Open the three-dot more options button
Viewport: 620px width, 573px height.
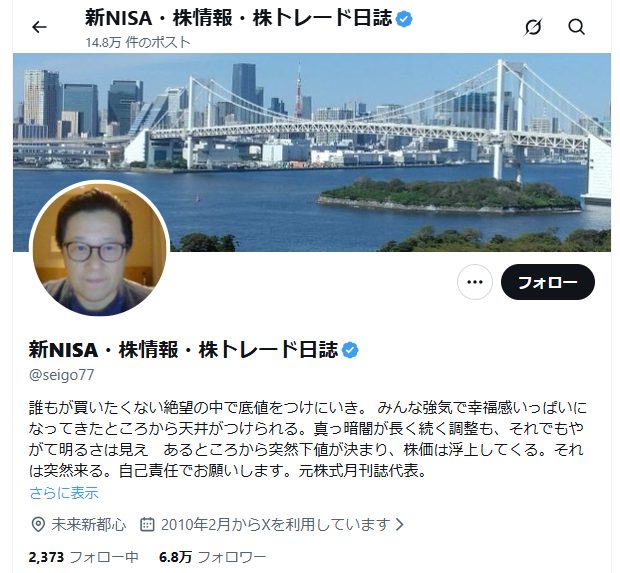click(x=474, y=282)
